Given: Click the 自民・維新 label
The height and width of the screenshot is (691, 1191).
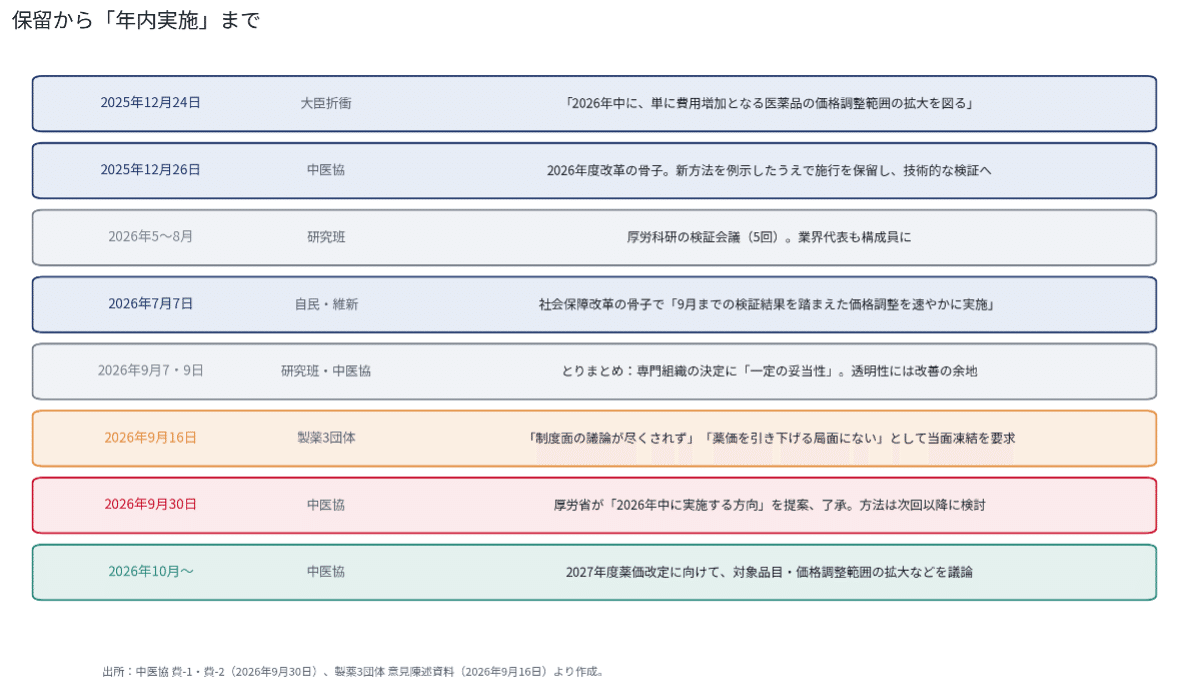Looking at the screenshot, I should 326,304.
